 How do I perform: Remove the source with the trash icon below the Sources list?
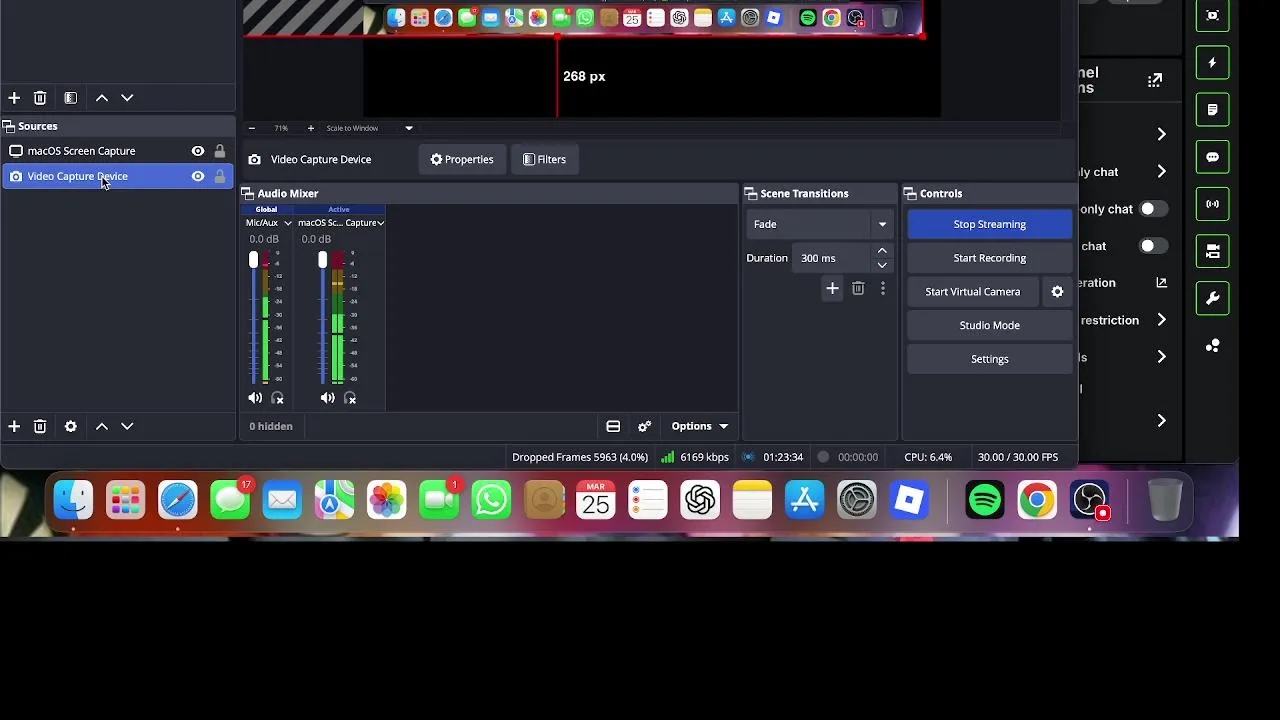click(x=40, y=426)
